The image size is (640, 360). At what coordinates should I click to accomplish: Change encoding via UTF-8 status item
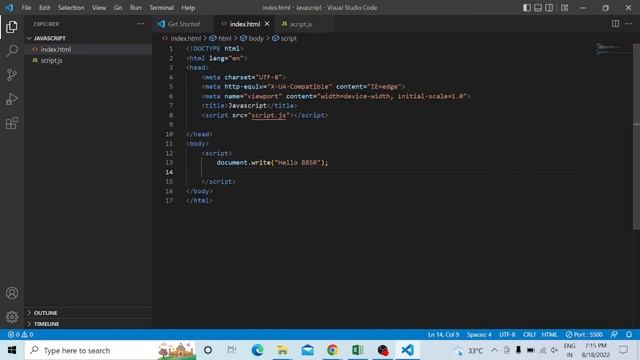(507, 334)
